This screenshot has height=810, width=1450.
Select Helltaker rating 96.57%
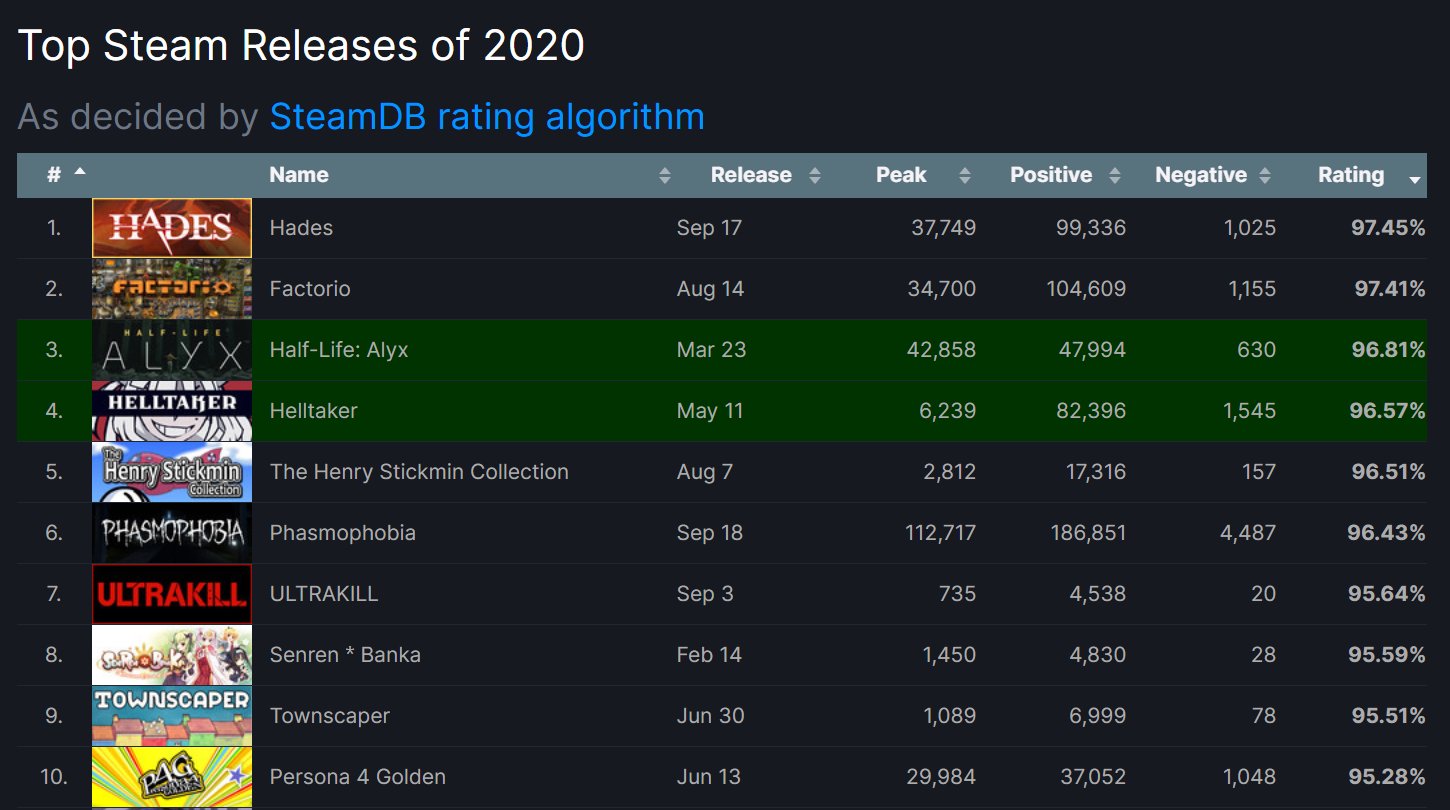point(1388,411)
